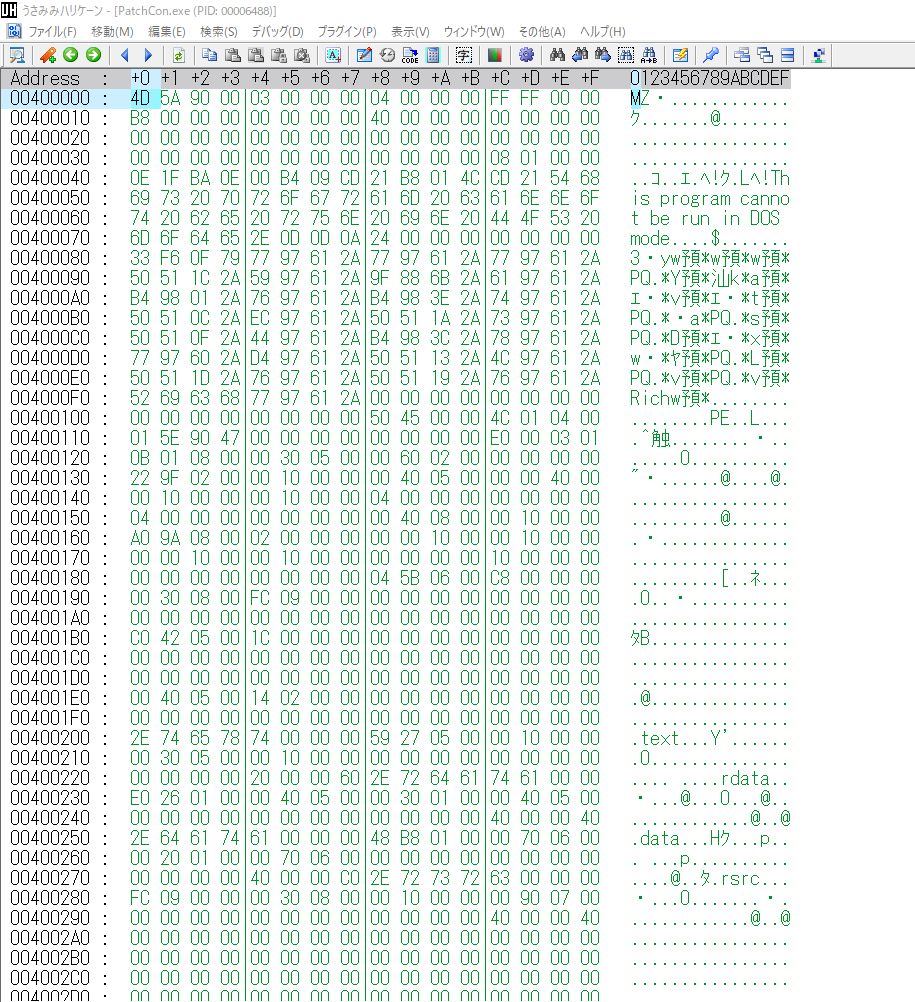Click the Address column header
This screenshot has width=915, height=1002.
pyautogui.click(x=45, y=79)
